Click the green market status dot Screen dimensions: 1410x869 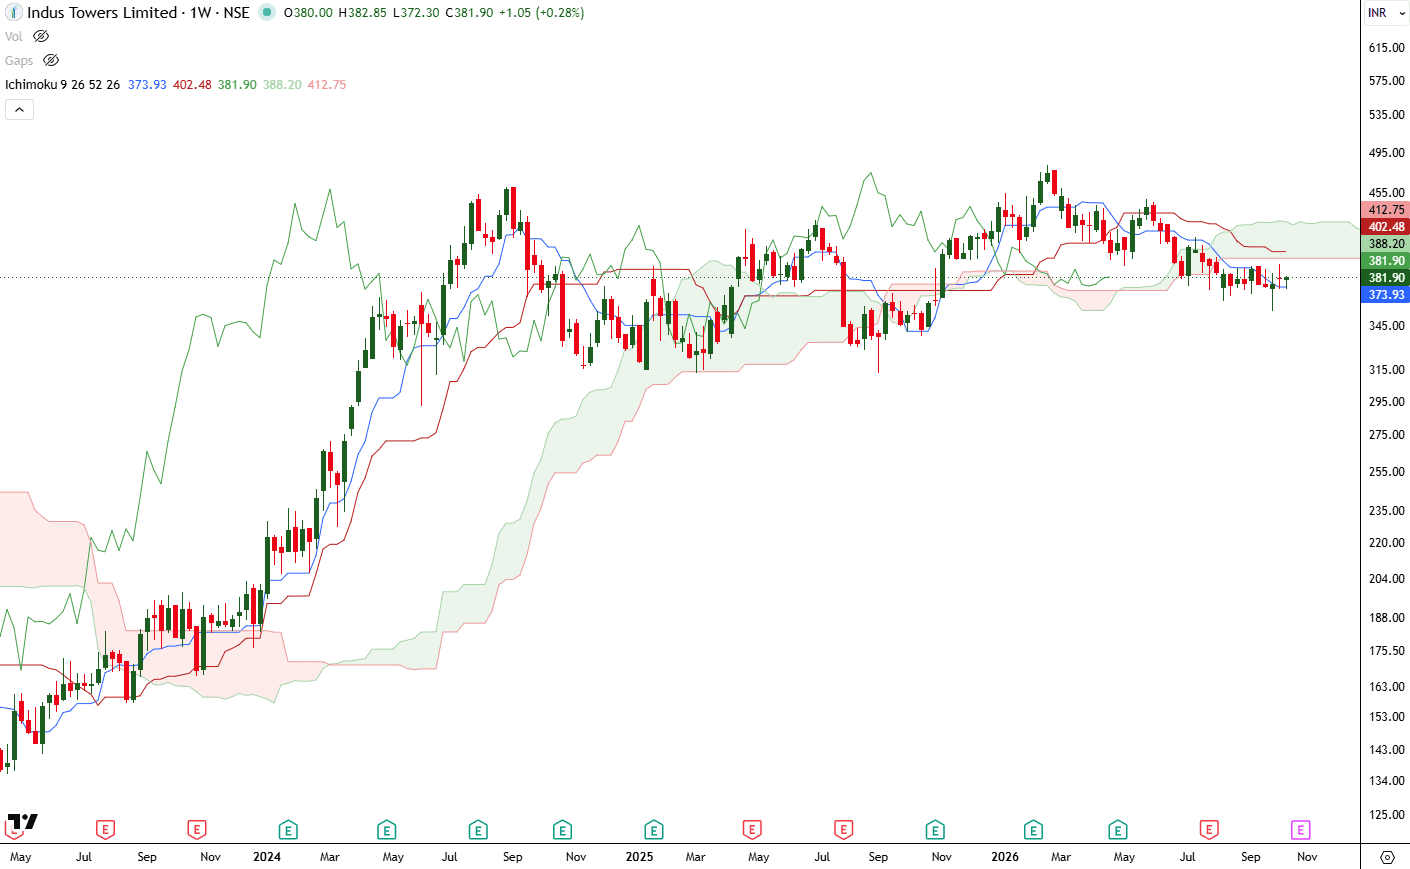pos(267,13)
